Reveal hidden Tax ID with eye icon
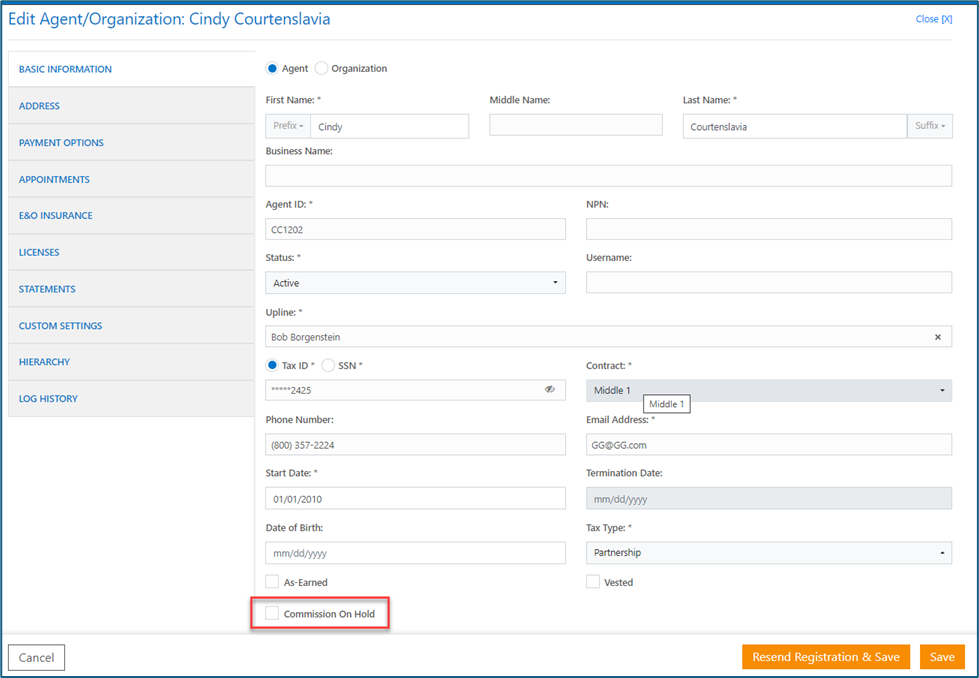979x678 pixels. tap(549, 390)
